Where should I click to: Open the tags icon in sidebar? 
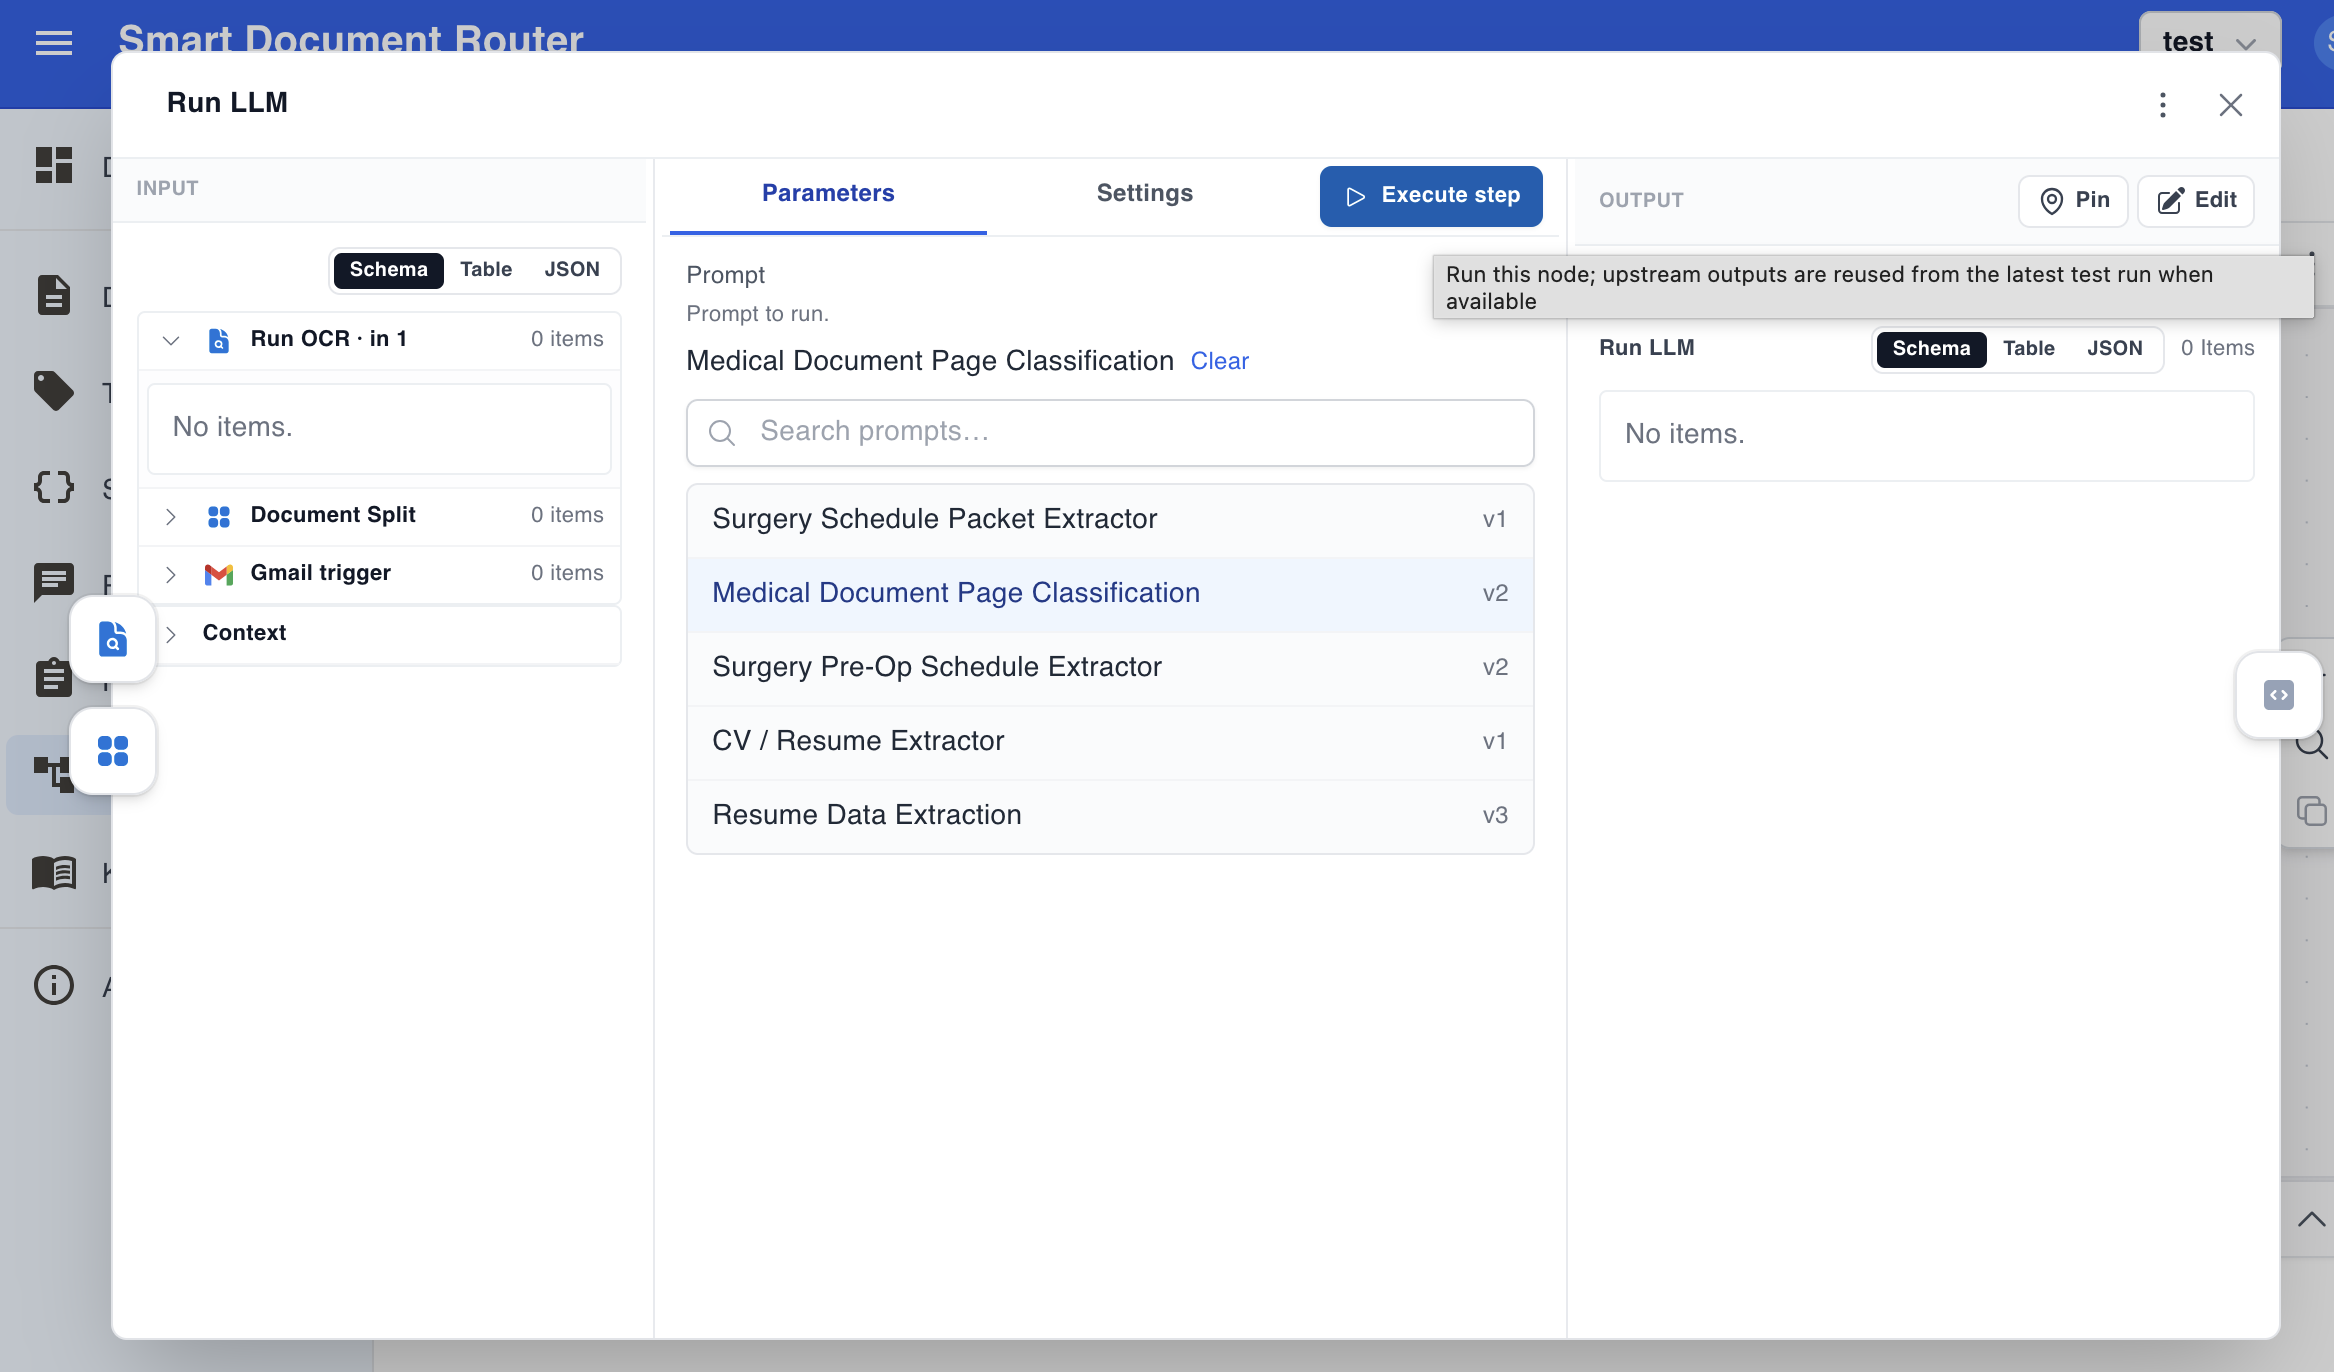[x=54, y=391]
